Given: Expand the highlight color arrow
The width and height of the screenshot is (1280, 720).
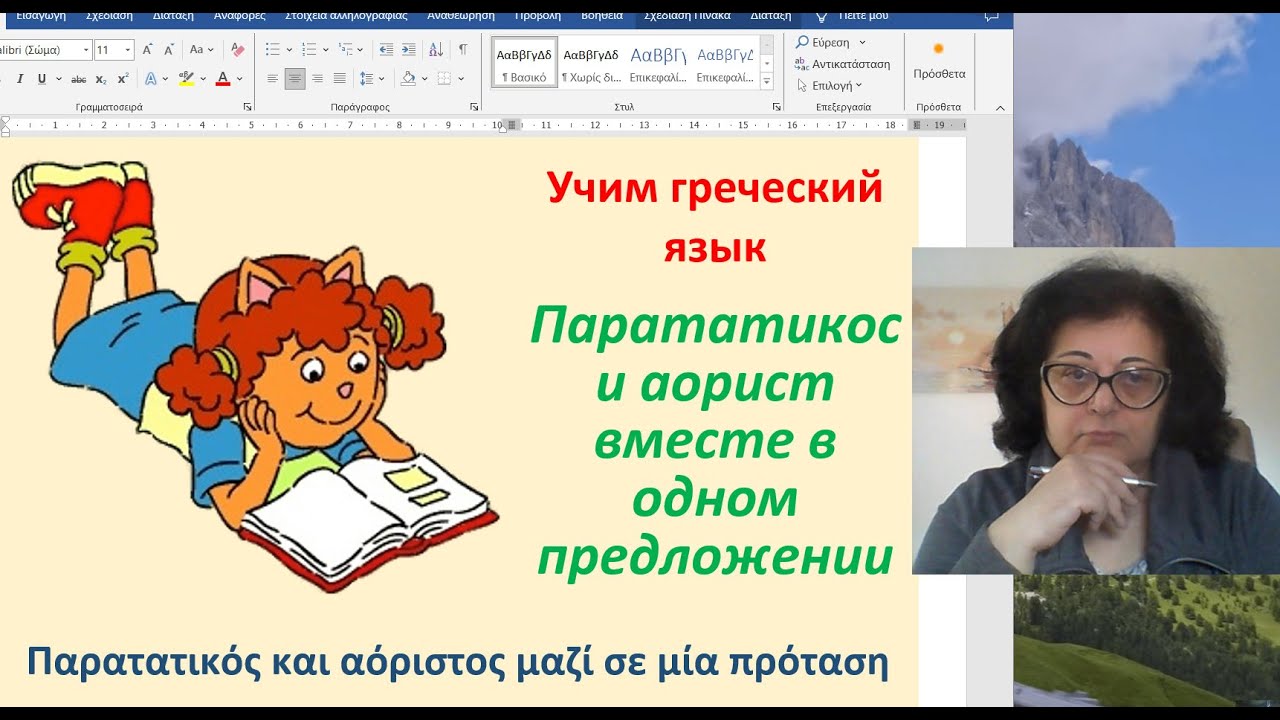Looking at the screenshot, I should [x=203, y=78].
